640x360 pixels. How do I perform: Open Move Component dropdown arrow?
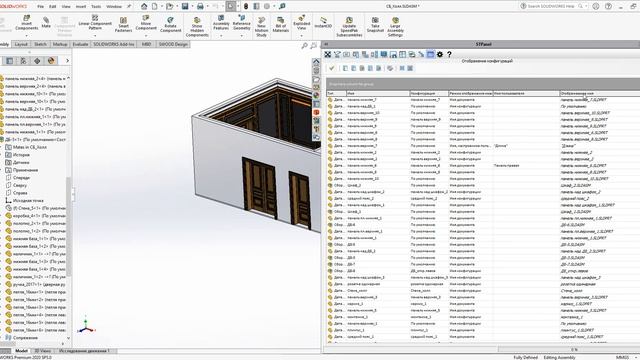coord(146,36)
